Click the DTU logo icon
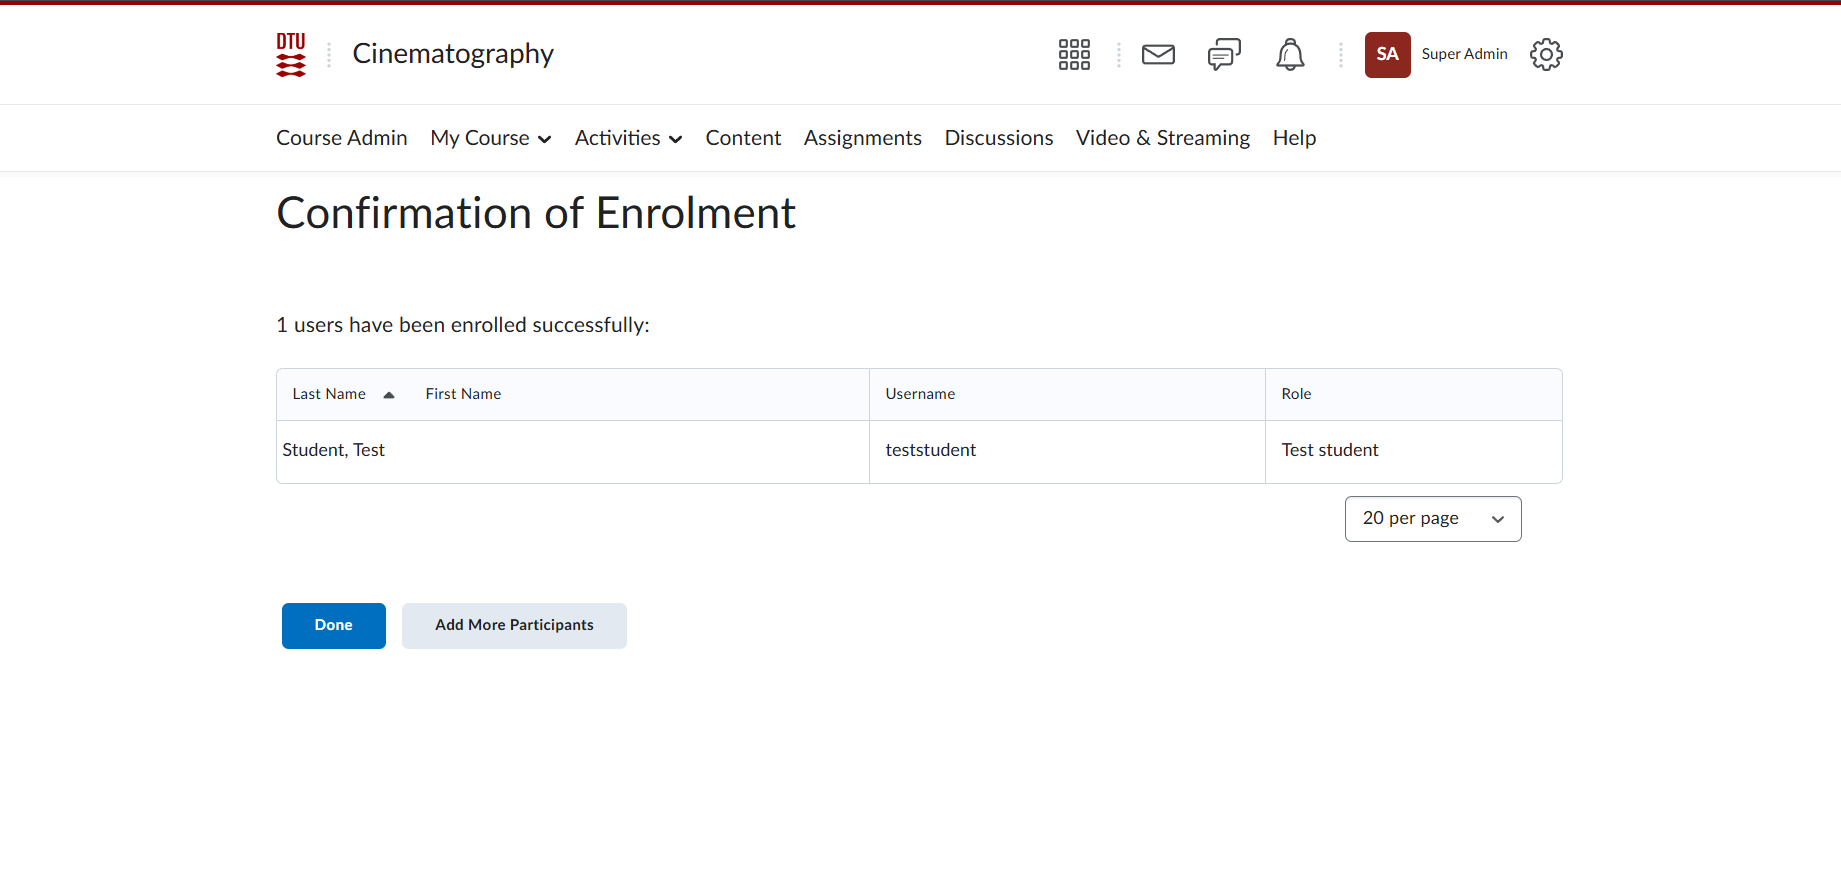Image resolution: width=1841 pixels, height=895 pixels. point(291,54)
